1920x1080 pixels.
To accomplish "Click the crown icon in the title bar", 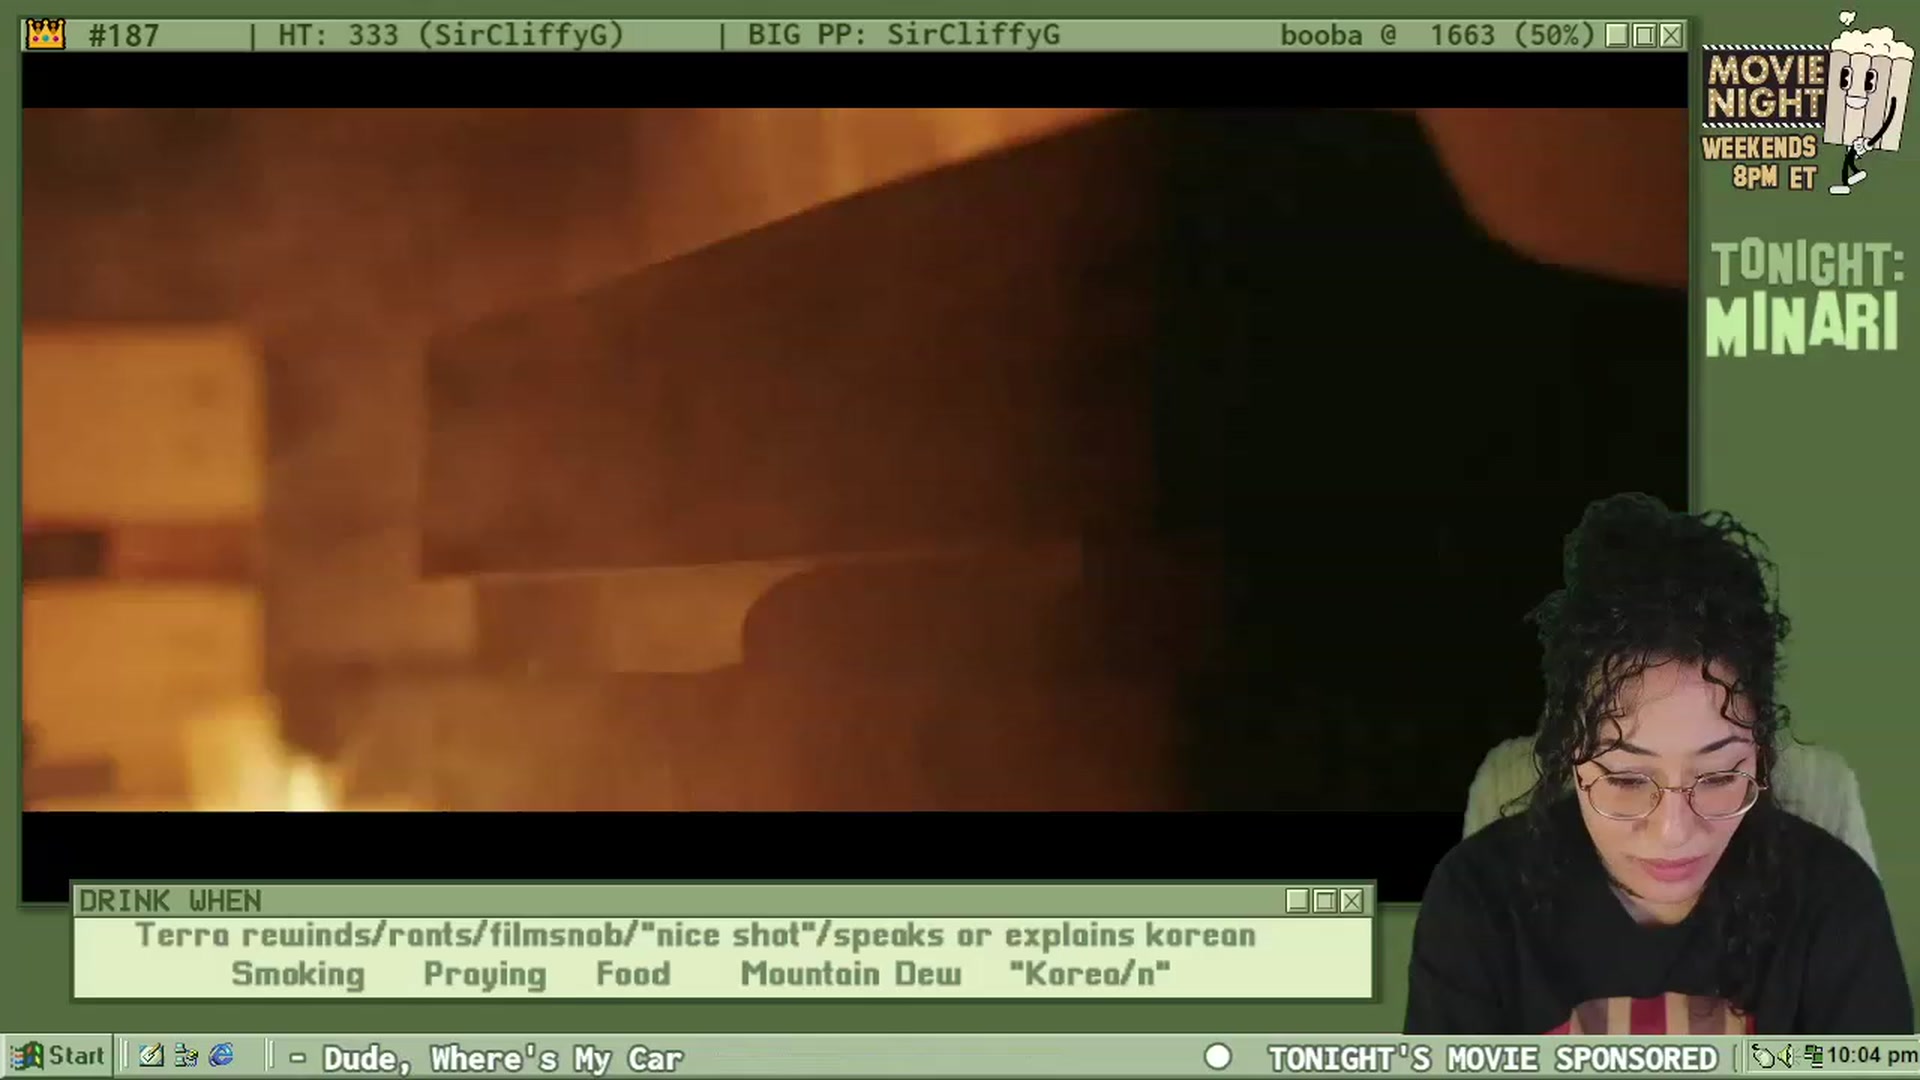I will click(x=46, y=35).
